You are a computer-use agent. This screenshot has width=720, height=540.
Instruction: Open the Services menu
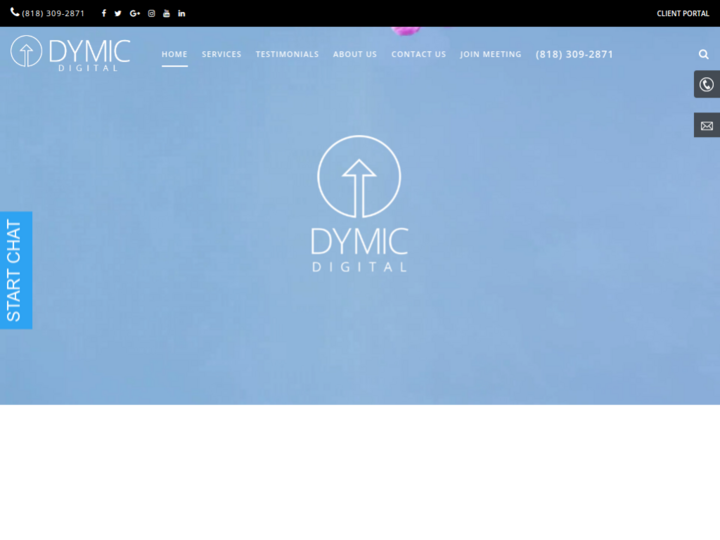tap(221, 54)
